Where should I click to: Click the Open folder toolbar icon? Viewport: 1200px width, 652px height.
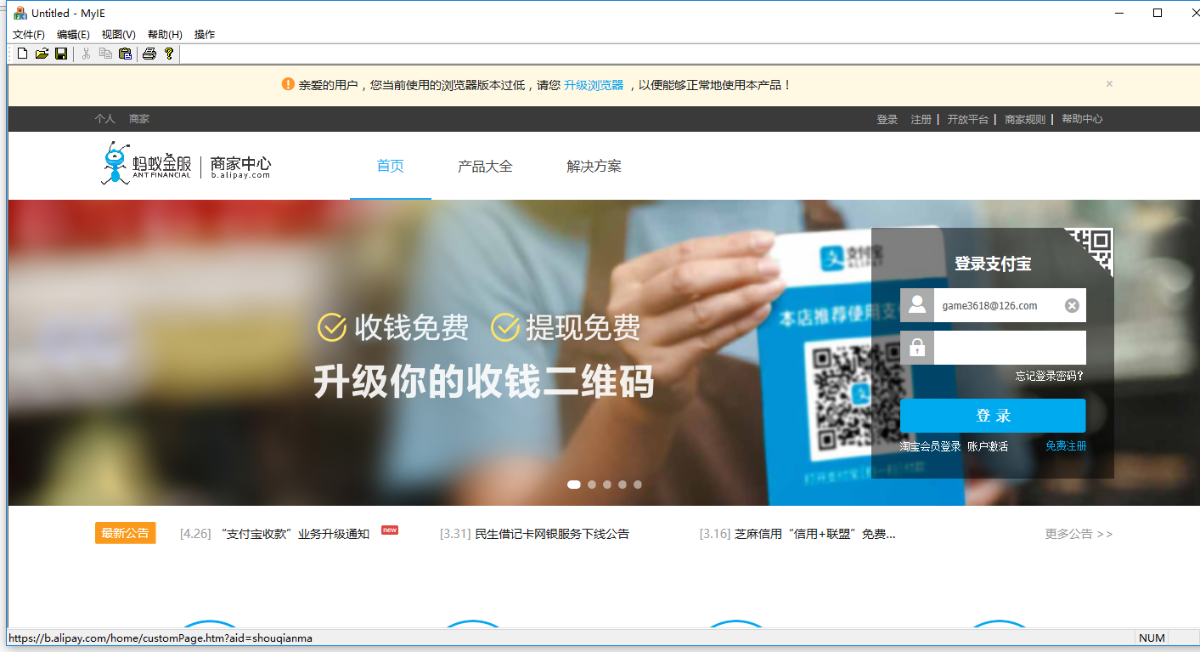pyautogui.click(x=41, y=54)
